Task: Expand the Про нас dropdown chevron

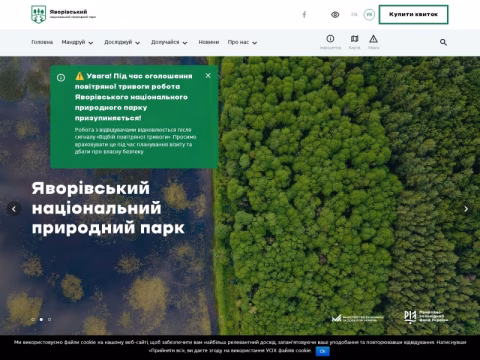Action: click(255, 43)
